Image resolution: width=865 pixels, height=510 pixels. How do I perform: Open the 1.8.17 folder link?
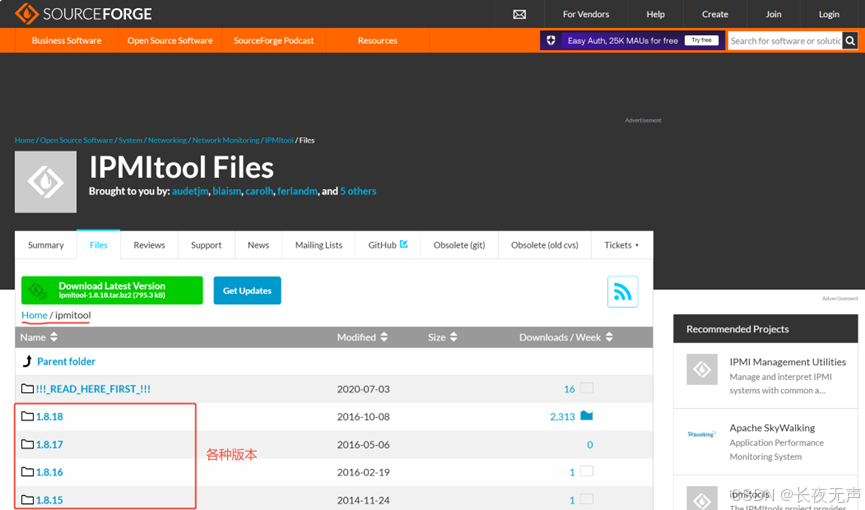point(50,444)
